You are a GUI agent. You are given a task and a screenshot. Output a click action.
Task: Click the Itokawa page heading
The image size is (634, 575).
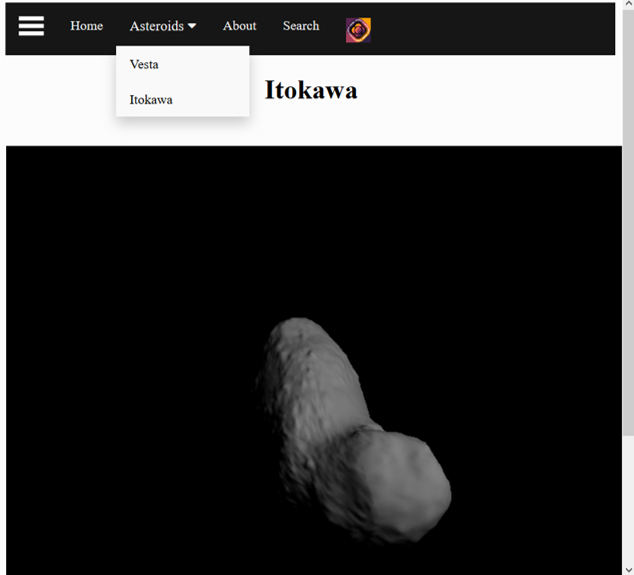311,90
